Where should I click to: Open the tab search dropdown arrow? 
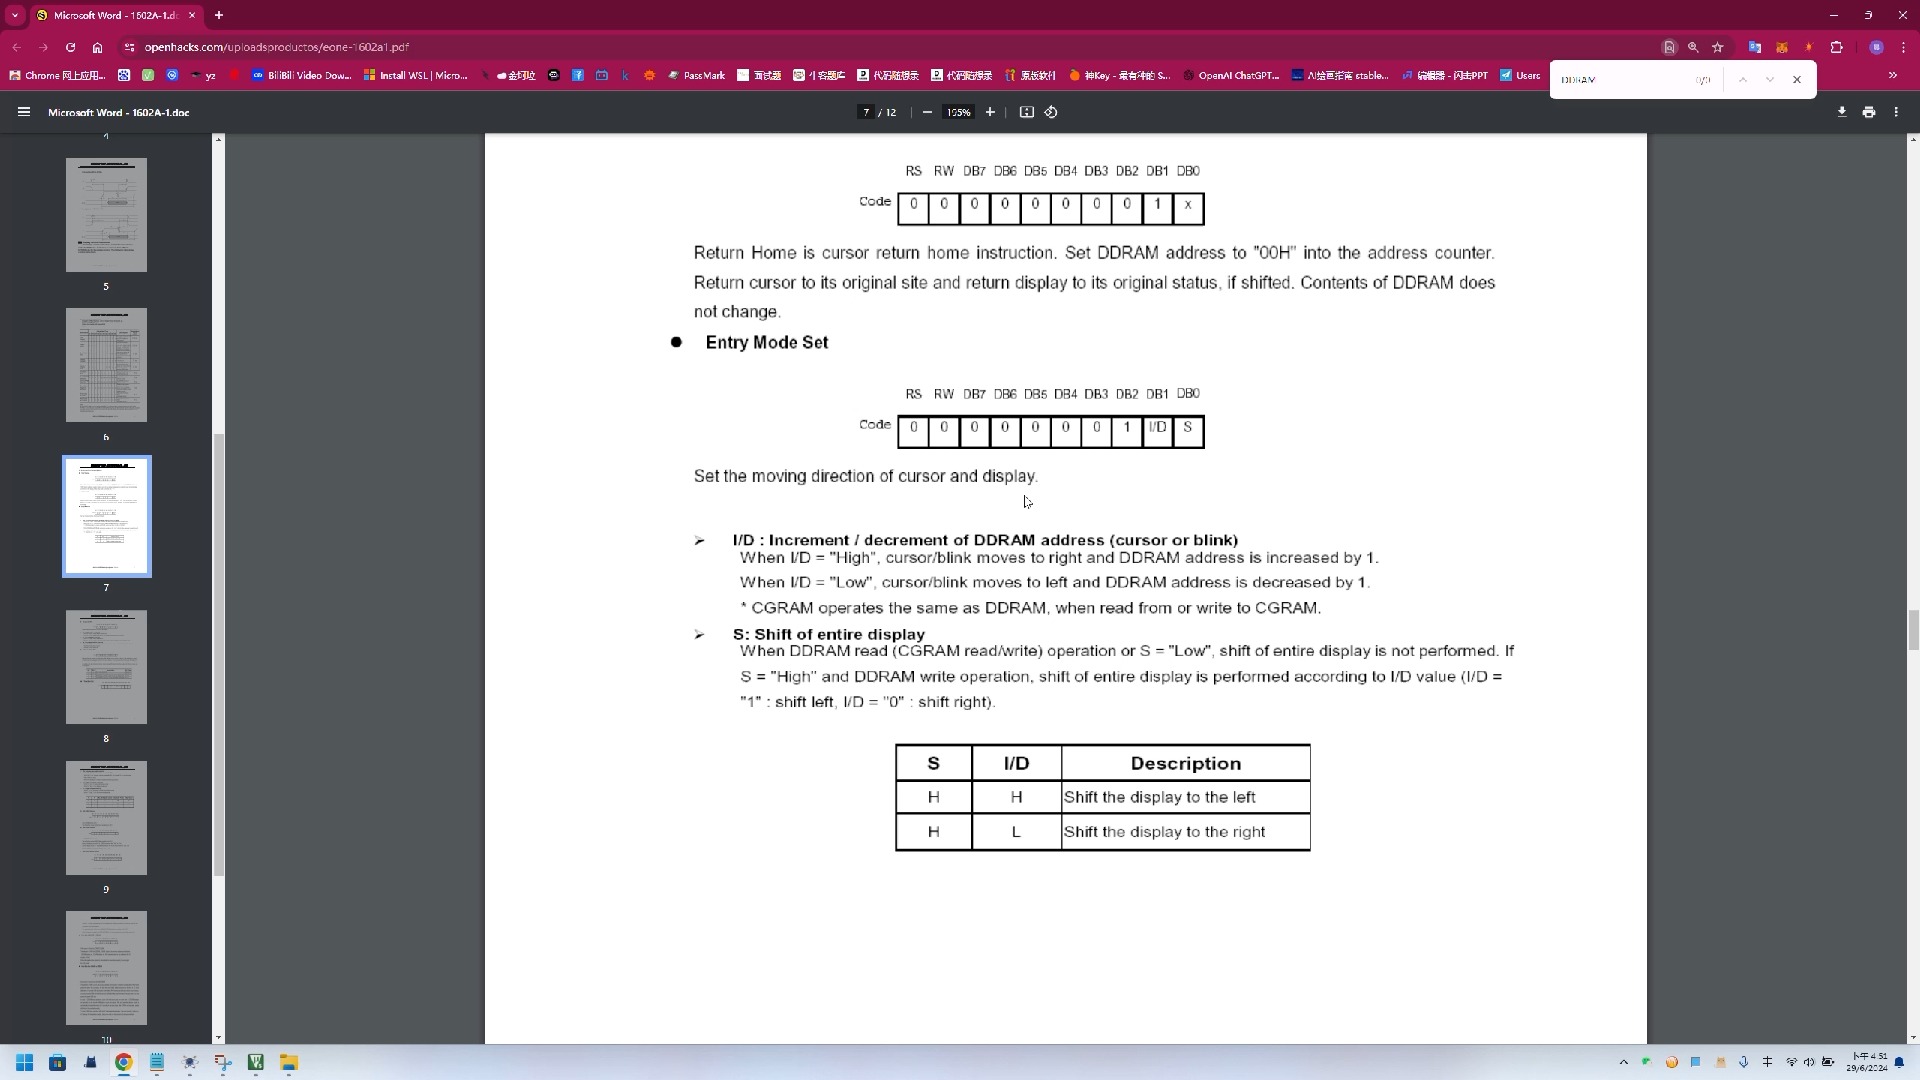[x=15, y=15]
